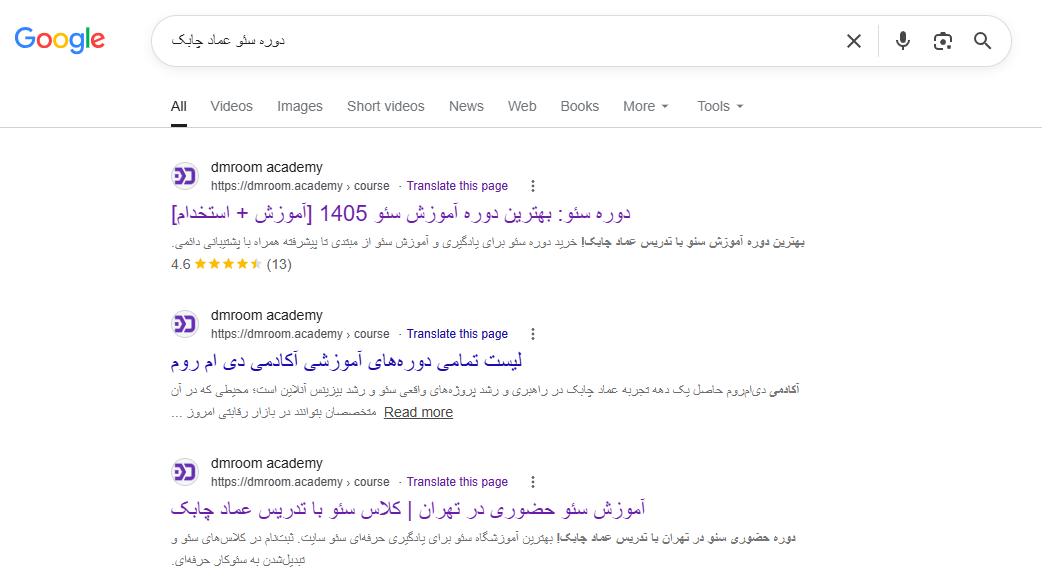Click the magnifying glass search button
The width and height of the screenshot is (1042, 584).
982,41
